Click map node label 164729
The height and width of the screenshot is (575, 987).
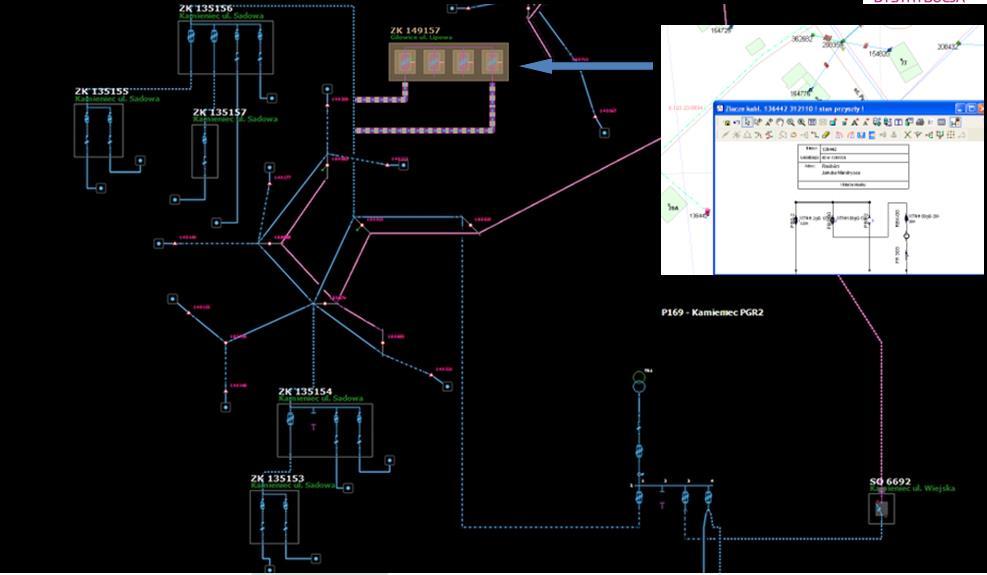(x=721, y=30)
